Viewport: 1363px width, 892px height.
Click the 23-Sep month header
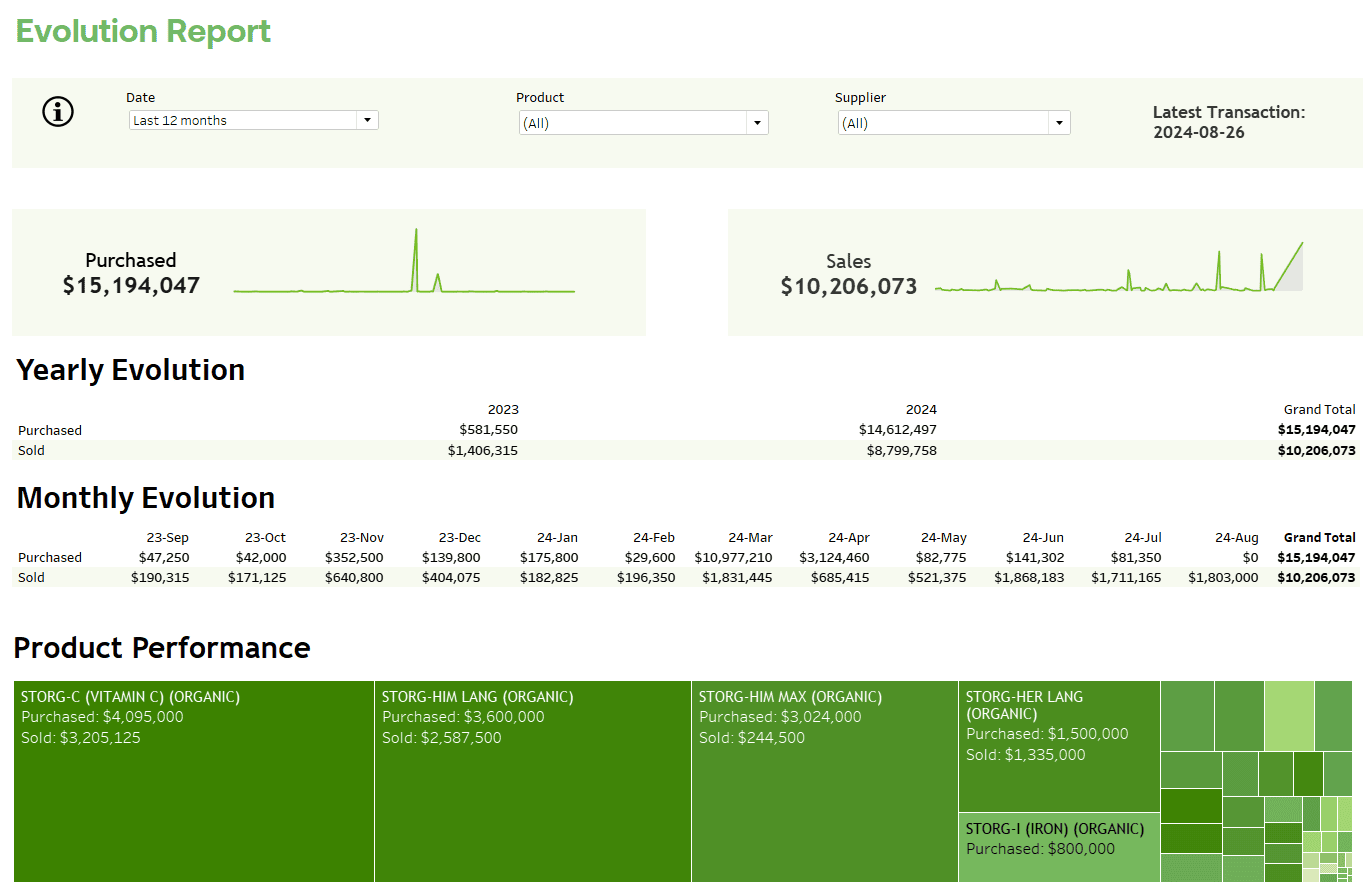167,537
